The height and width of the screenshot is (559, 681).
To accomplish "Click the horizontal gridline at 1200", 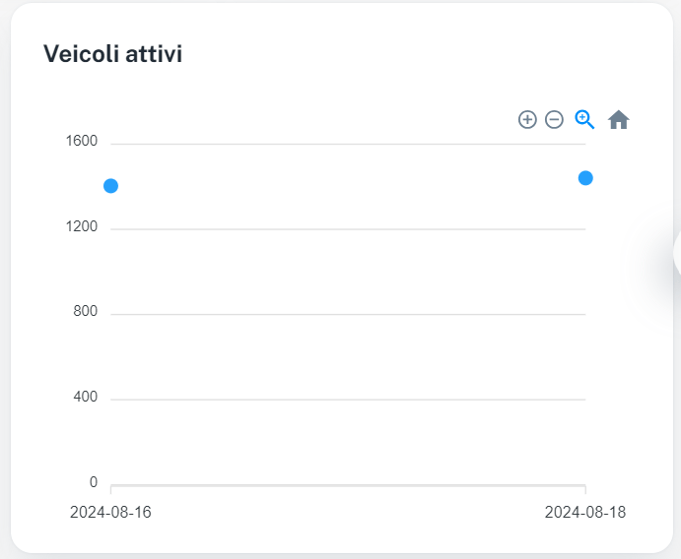I will (348, 229).
